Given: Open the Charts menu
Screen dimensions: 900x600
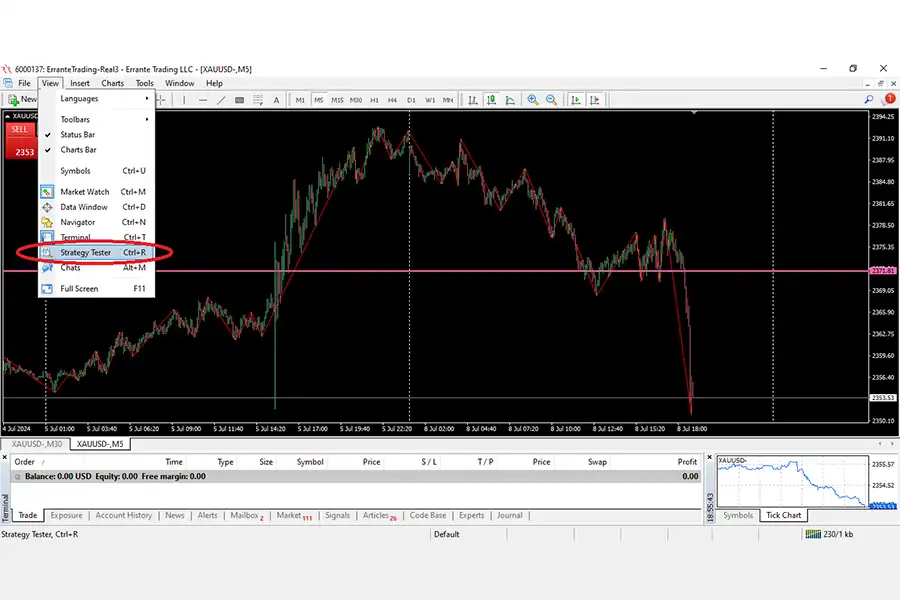Looking at the screenshot, I should pyautogui.click(x=112, y=83).
